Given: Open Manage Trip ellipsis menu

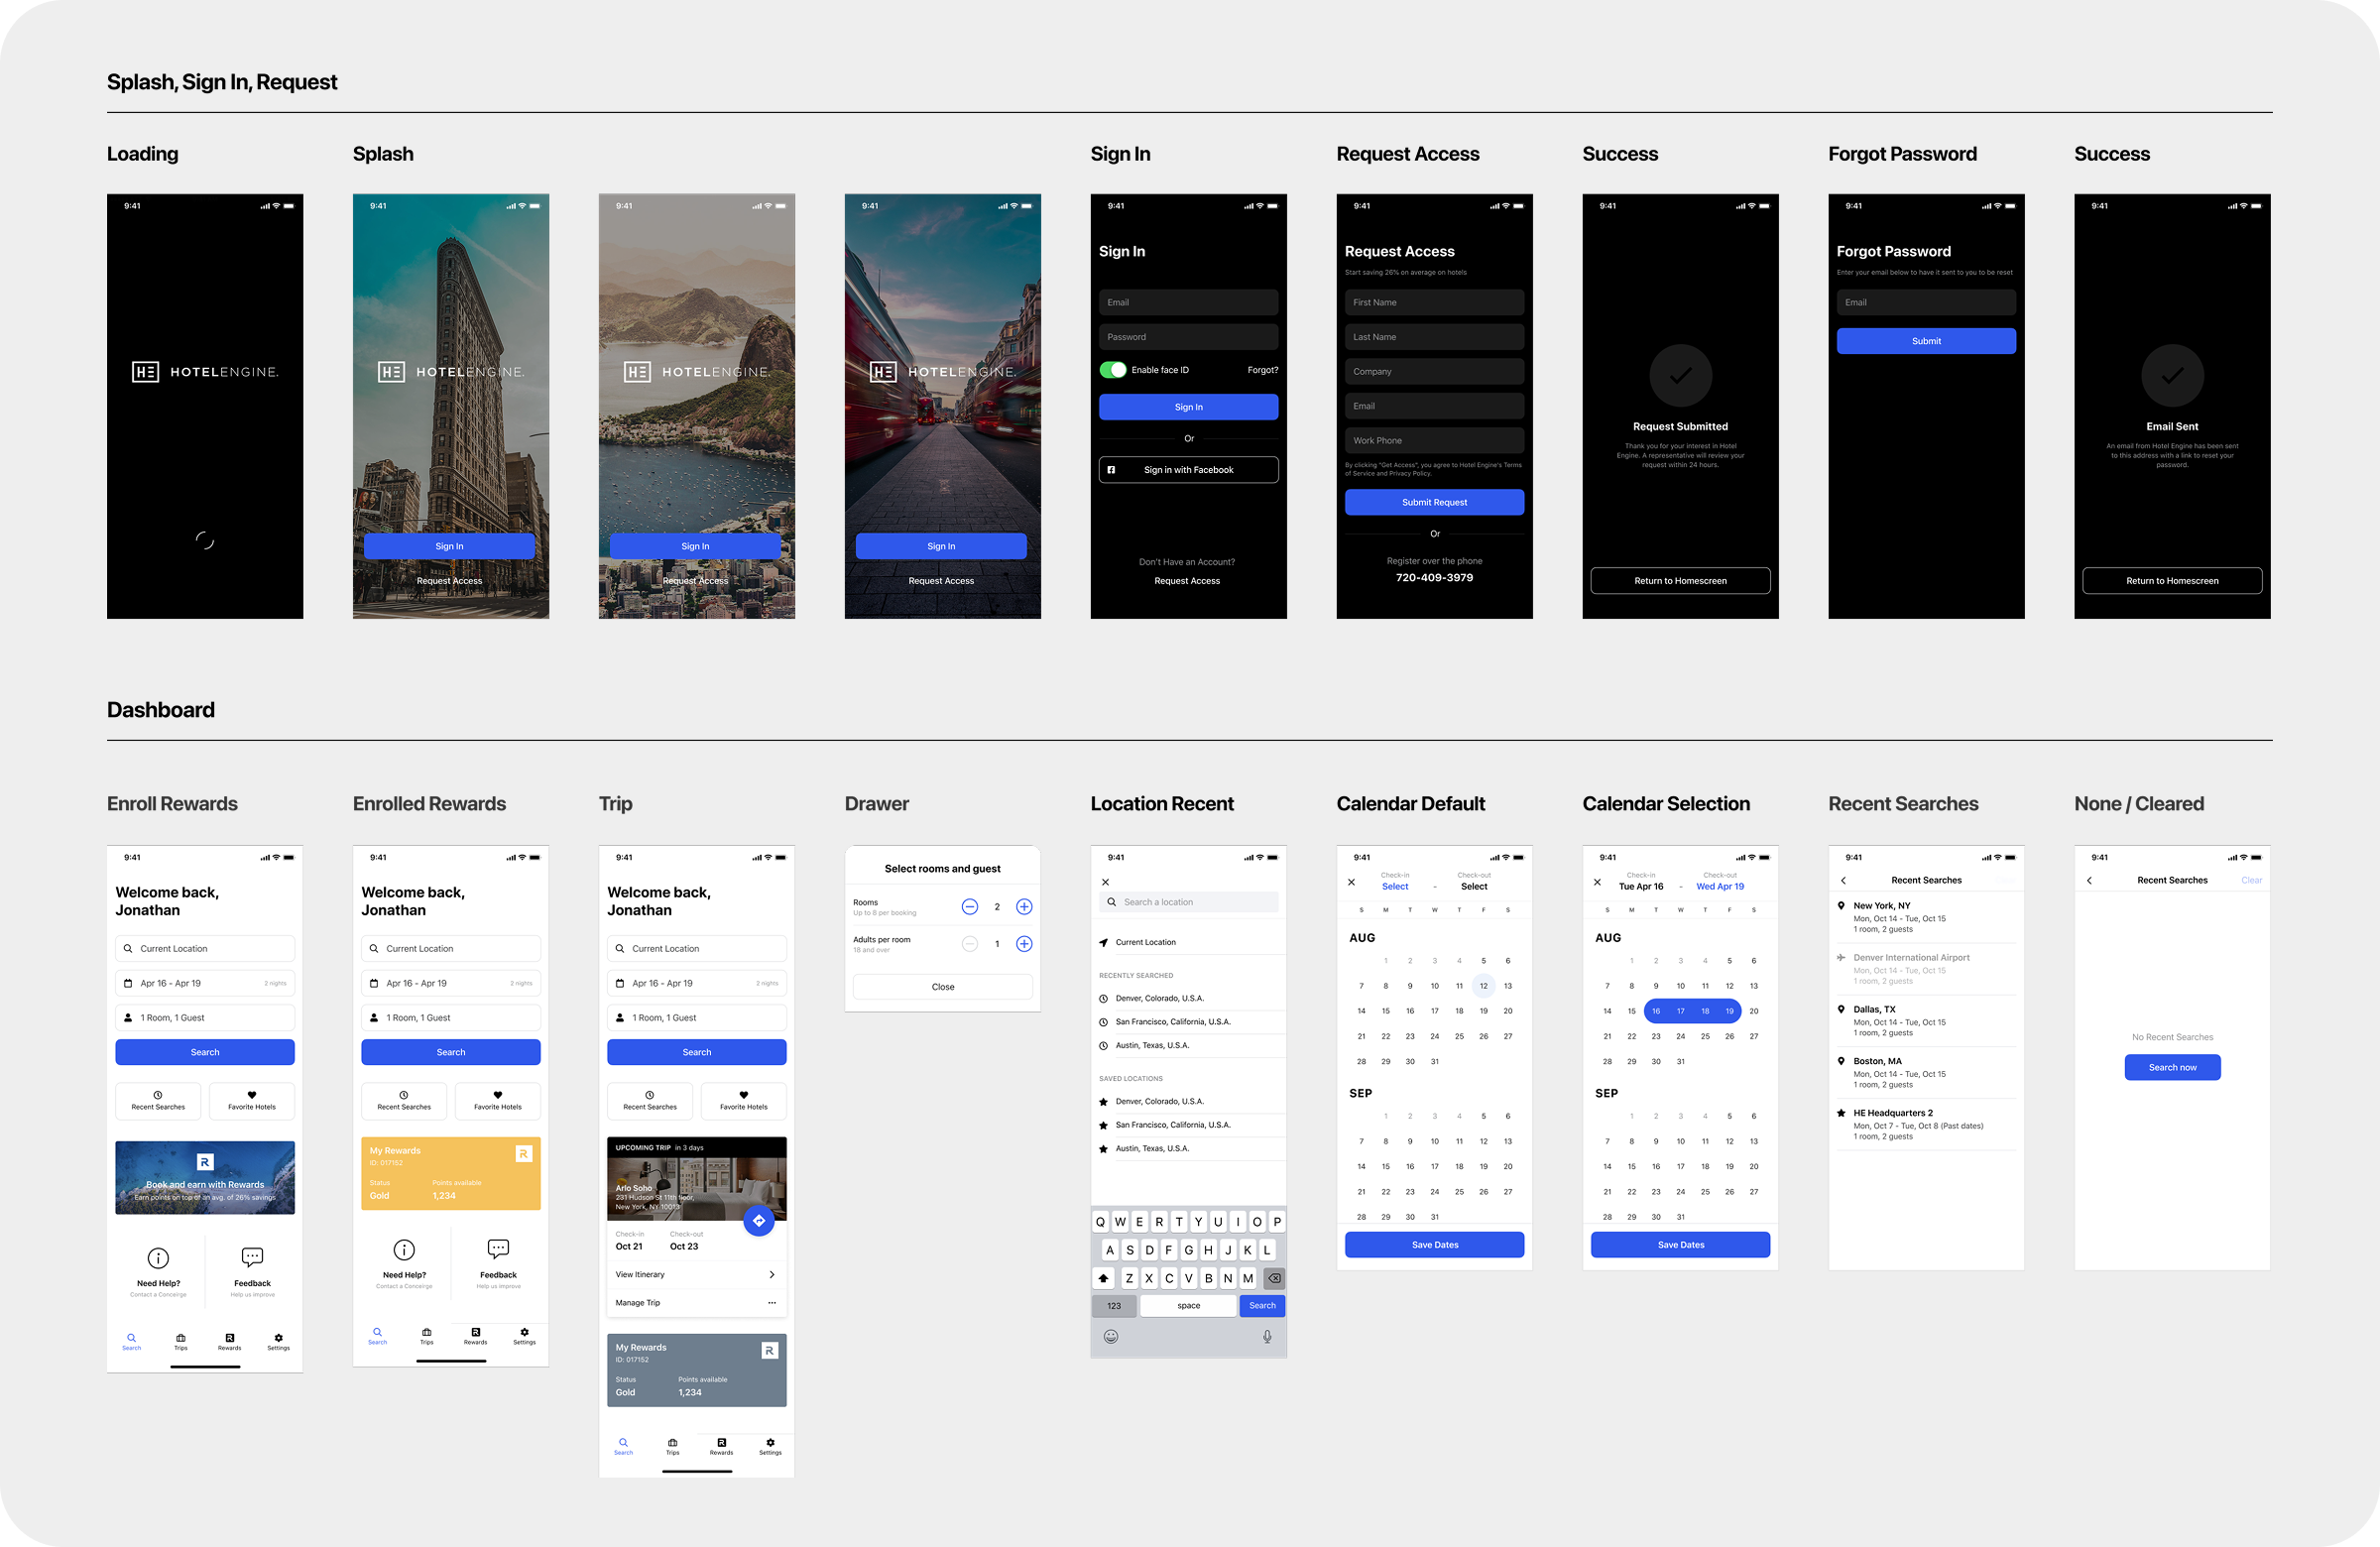Looking at the screenshot, I should click(x=771, y=1303).
